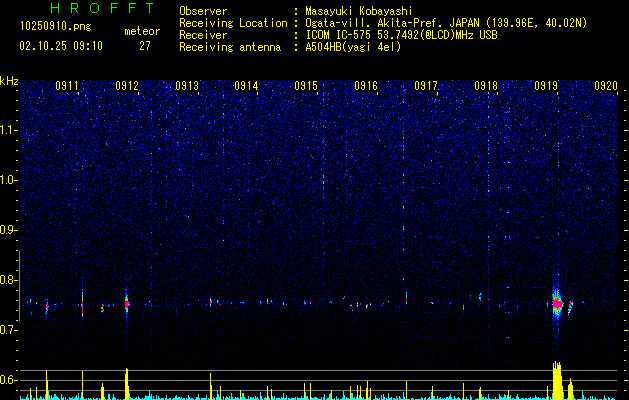The height and width of the screenshot is (400, 629).
Task: Click the 0912 time marker
Action: click(127, 85)
